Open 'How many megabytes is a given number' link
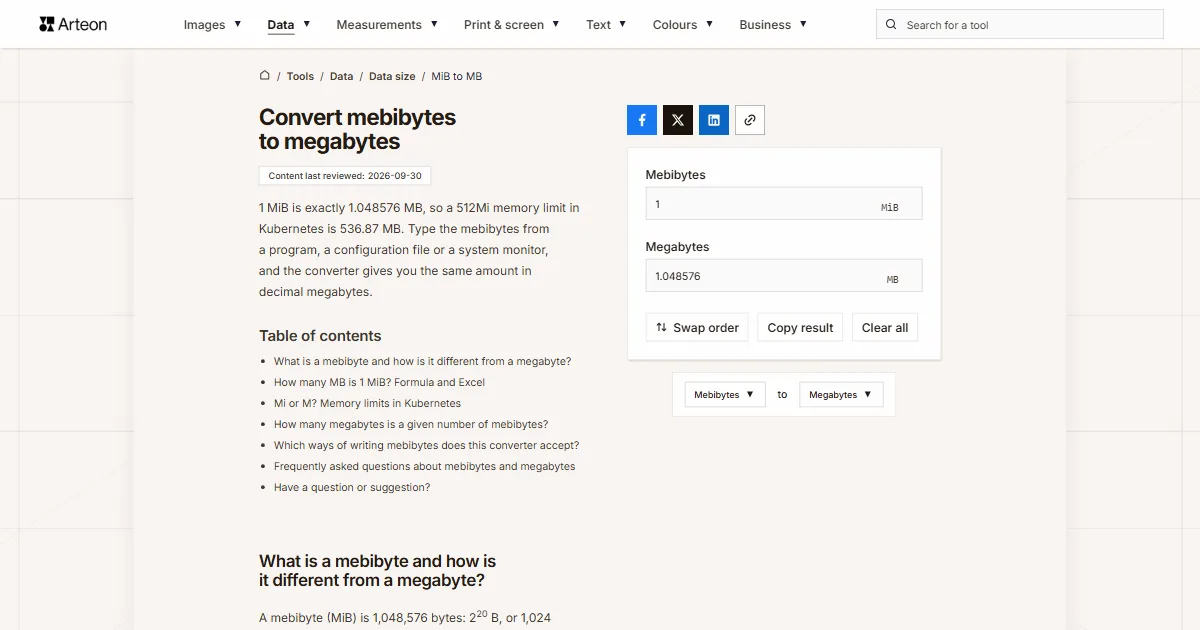 point(411,424)
